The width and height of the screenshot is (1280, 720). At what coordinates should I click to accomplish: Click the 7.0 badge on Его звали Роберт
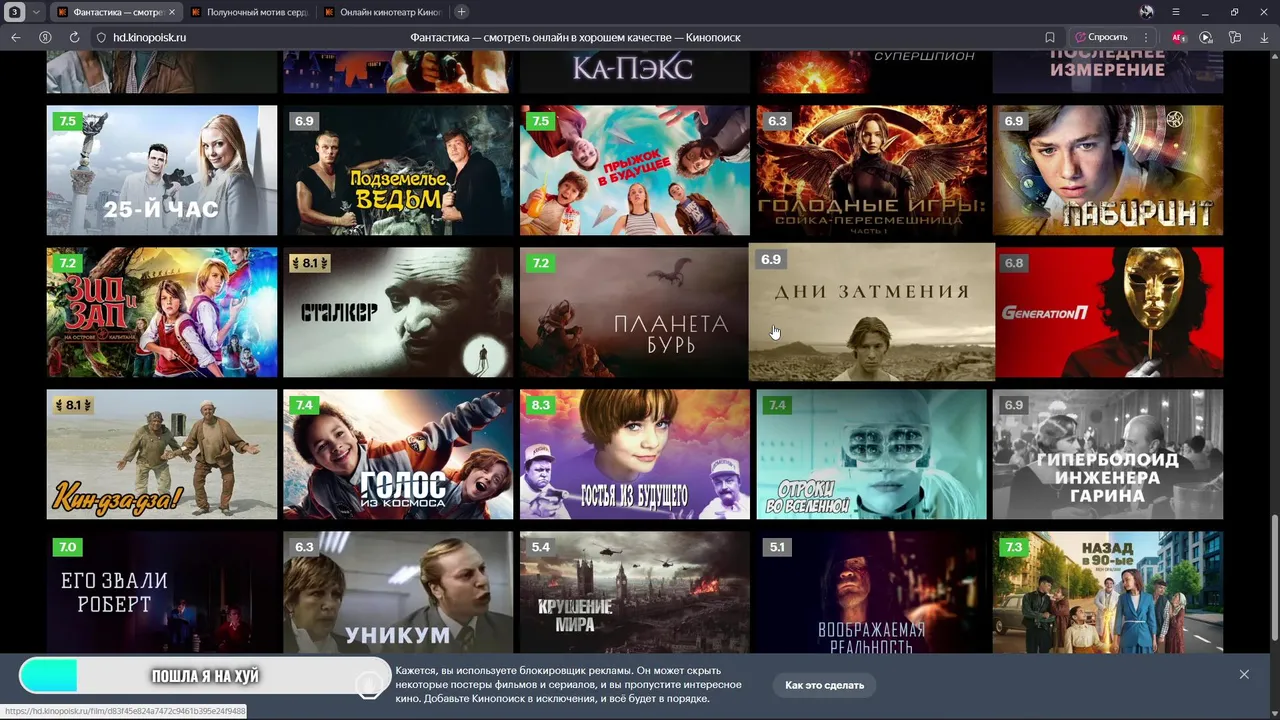tap(68, 547)
